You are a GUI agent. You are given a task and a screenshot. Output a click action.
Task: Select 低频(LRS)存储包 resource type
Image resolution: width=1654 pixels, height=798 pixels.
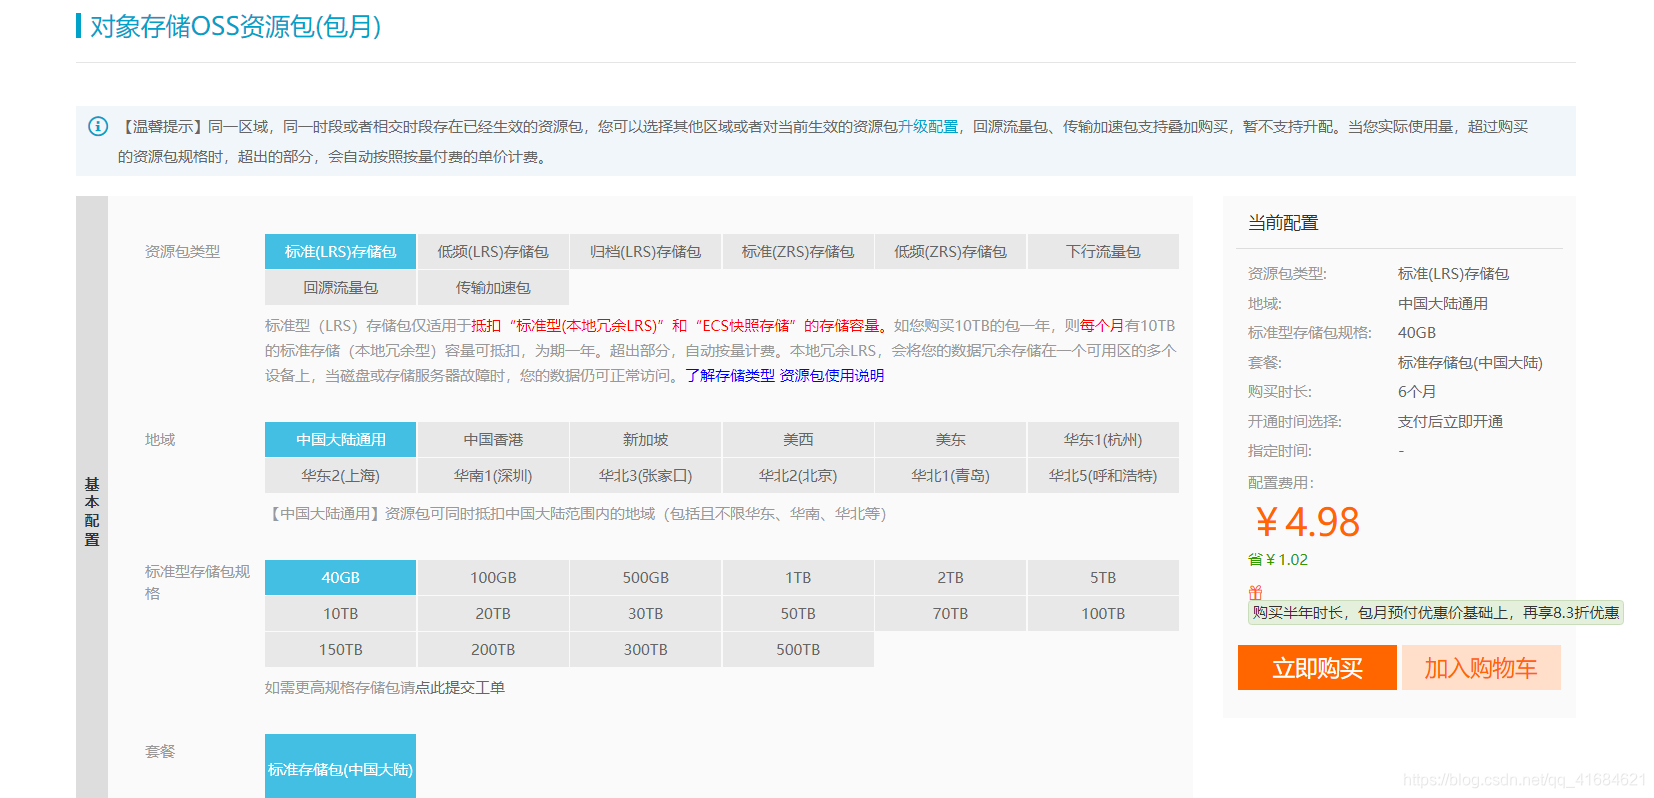(x=493, y=252)
